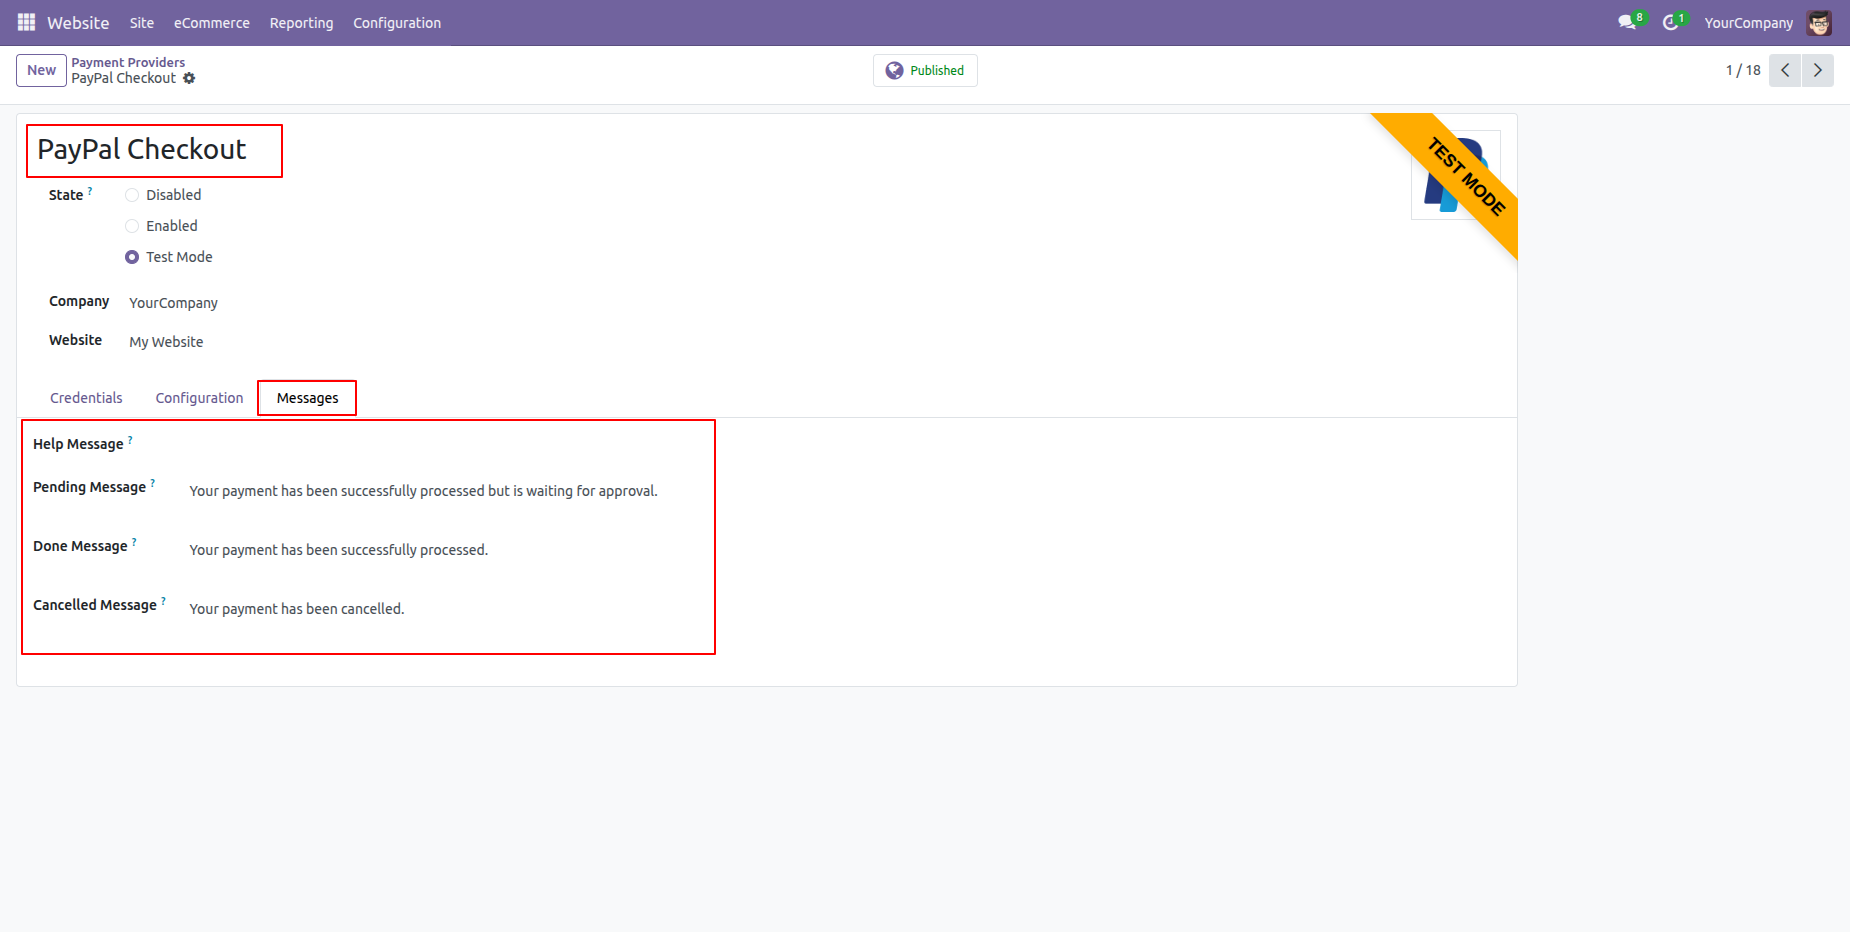The image size is (1850, 932).
Task: Select the Enabled state radio button
Action: [x=132, y=226]
